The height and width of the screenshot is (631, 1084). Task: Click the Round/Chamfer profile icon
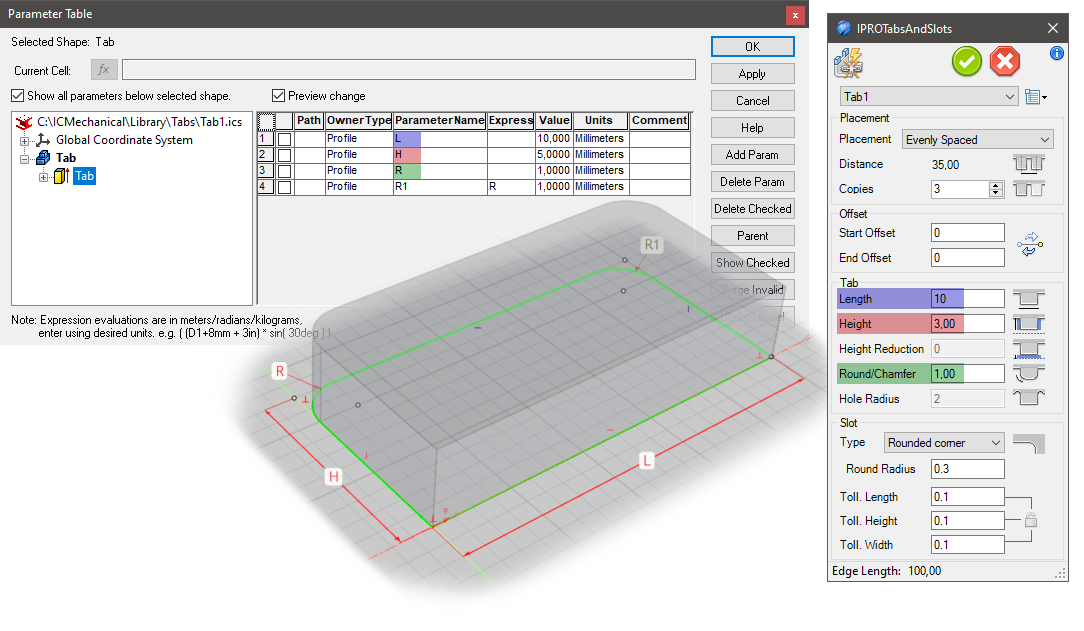click(1030, 373)
